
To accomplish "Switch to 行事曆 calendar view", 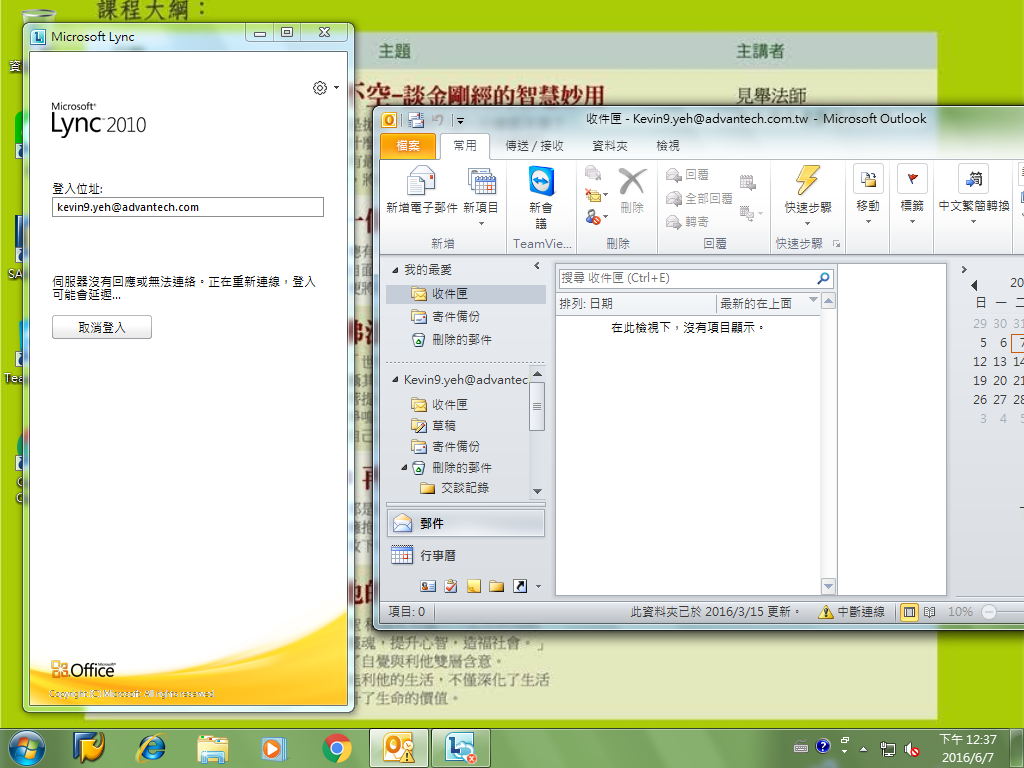I will click(x=466, y=555).
